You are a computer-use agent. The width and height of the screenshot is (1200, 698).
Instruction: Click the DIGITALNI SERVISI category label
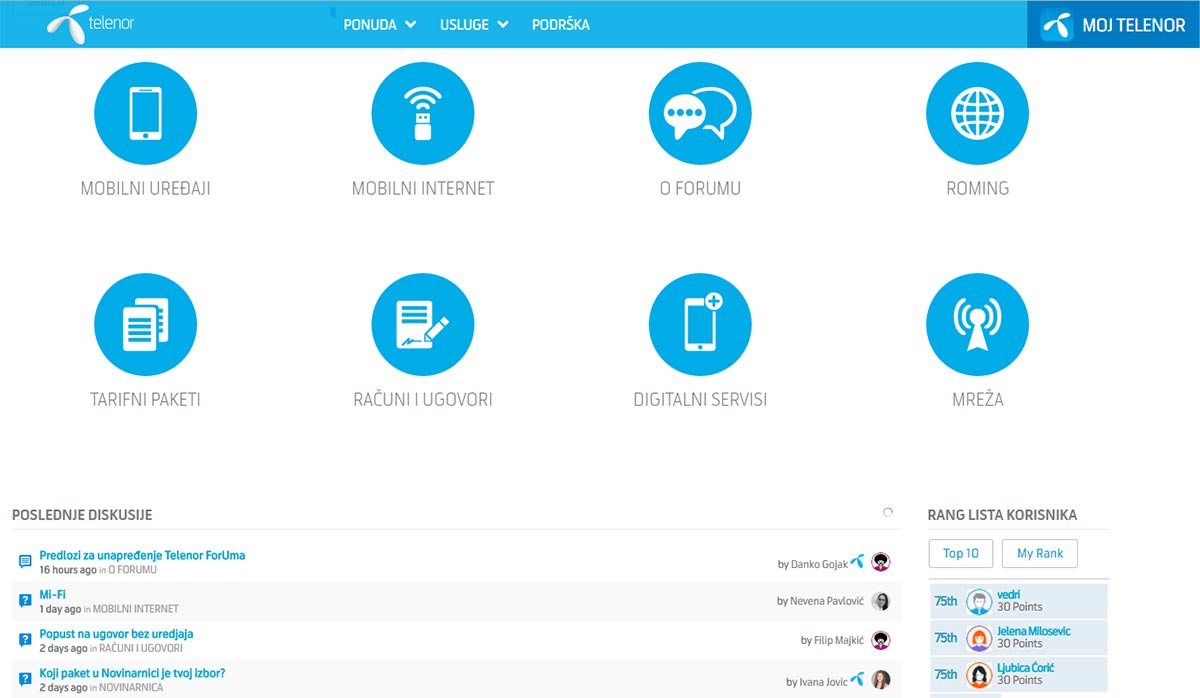point(700,399)
